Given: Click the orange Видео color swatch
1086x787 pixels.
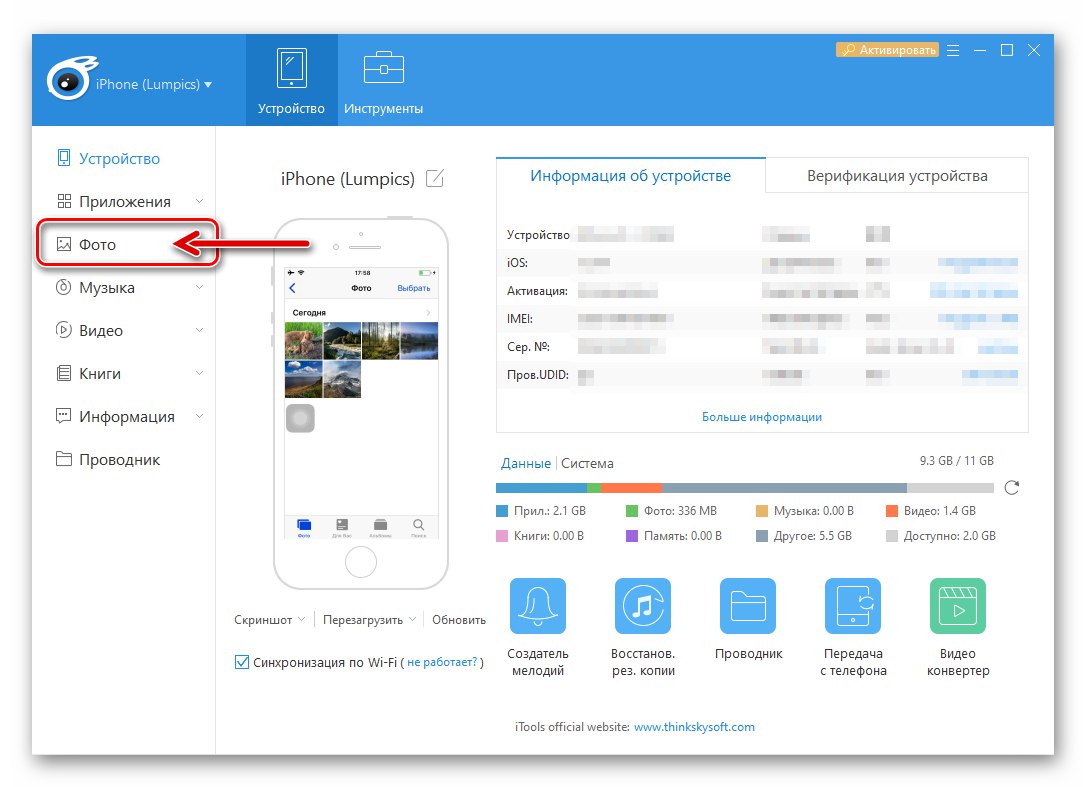Looking at the screenshot, I should (x=892, y=511).
